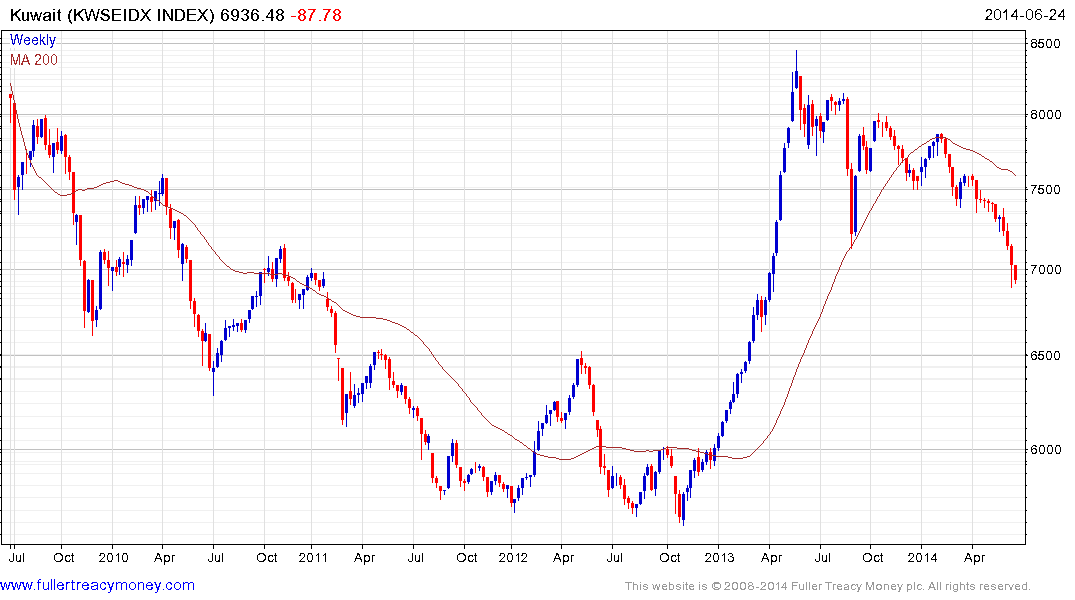This screenshot has width=1075, height=600.
Task: Click the 2014 year axis label
Action: click(x=922, y=557)
